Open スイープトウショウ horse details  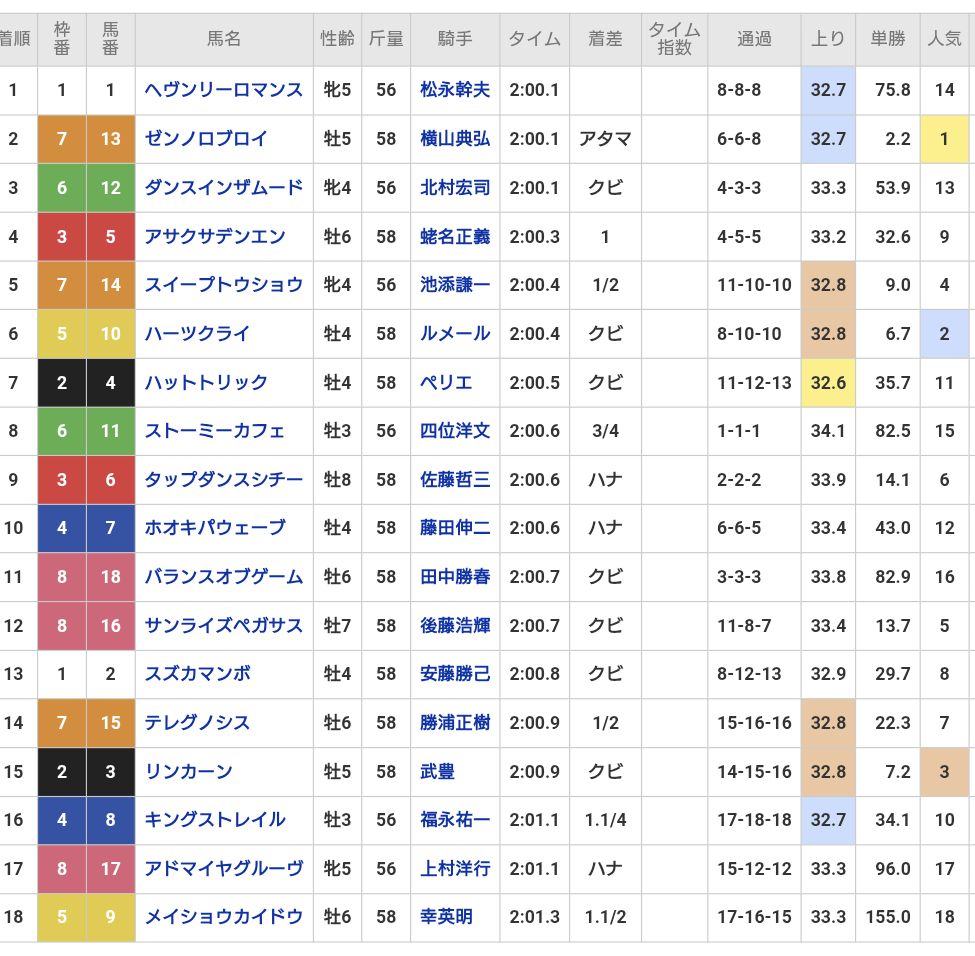point(223,285)
